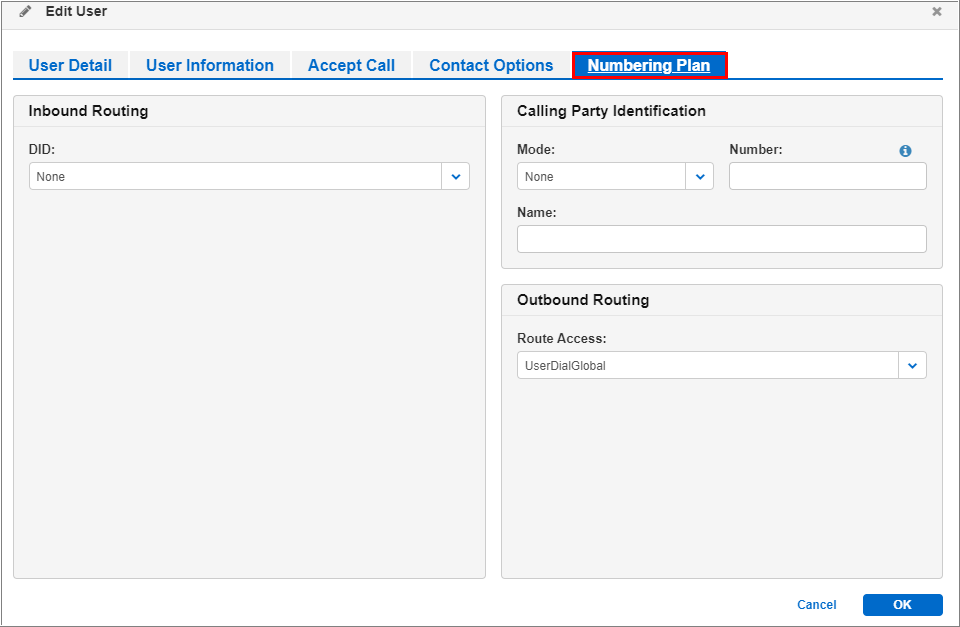Click inside the Name input field
Screen dimensions: 960x627
tap(721, 239)
